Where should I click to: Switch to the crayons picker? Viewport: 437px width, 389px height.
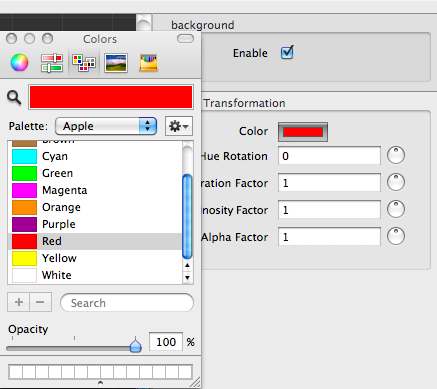[148, 63]
